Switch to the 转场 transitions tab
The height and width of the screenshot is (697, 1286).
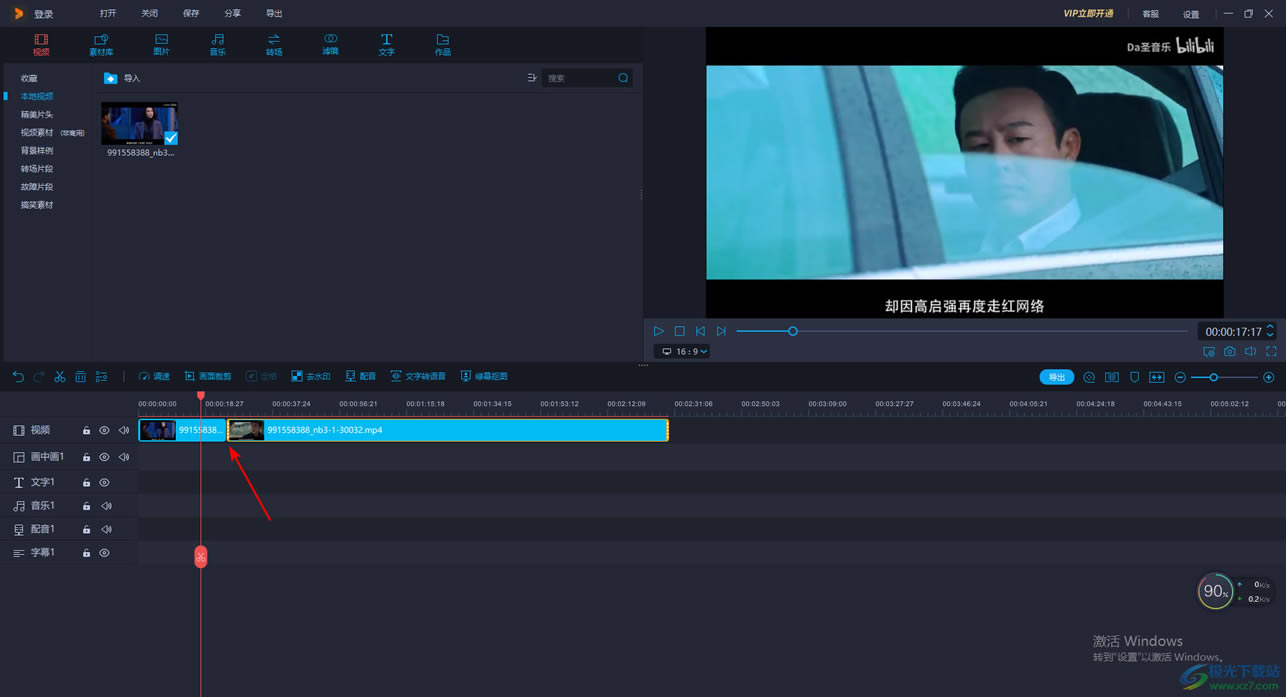point(273,44)
